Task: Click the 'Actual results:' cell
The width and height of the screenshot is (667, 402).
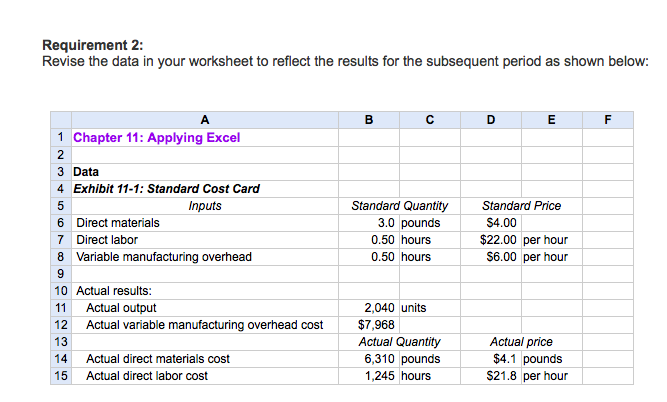Action: click(x=205, y=291)
